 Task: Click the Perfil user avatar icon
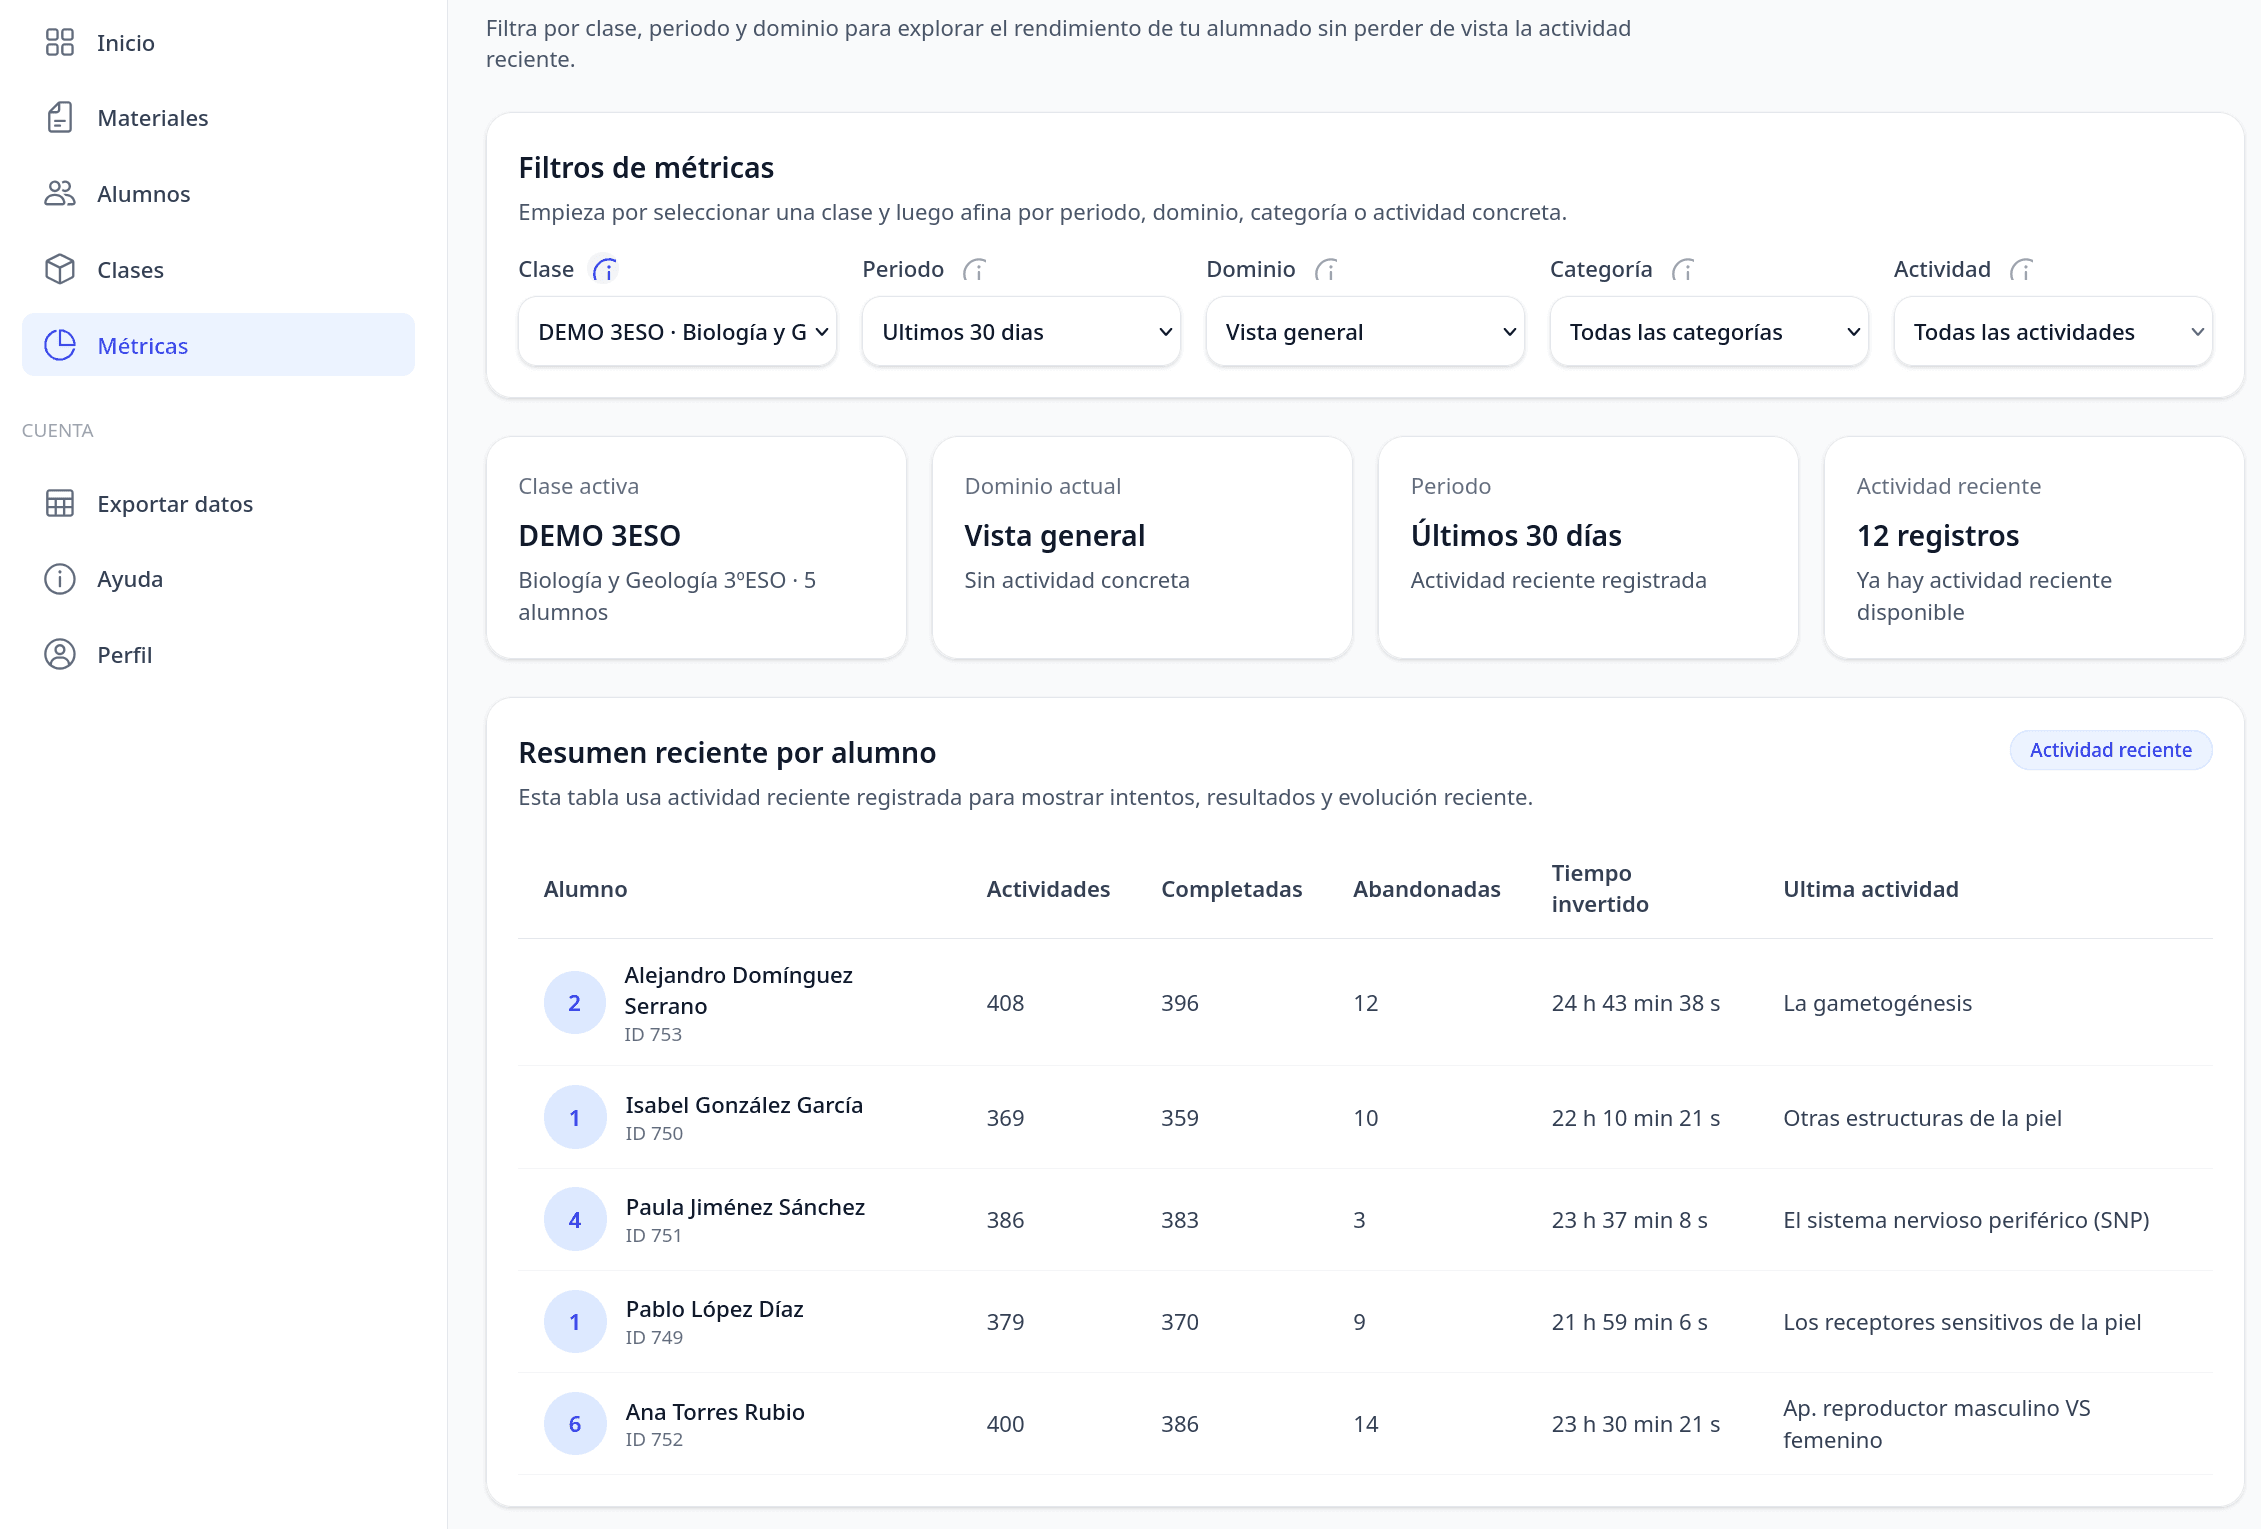point(60,655)
